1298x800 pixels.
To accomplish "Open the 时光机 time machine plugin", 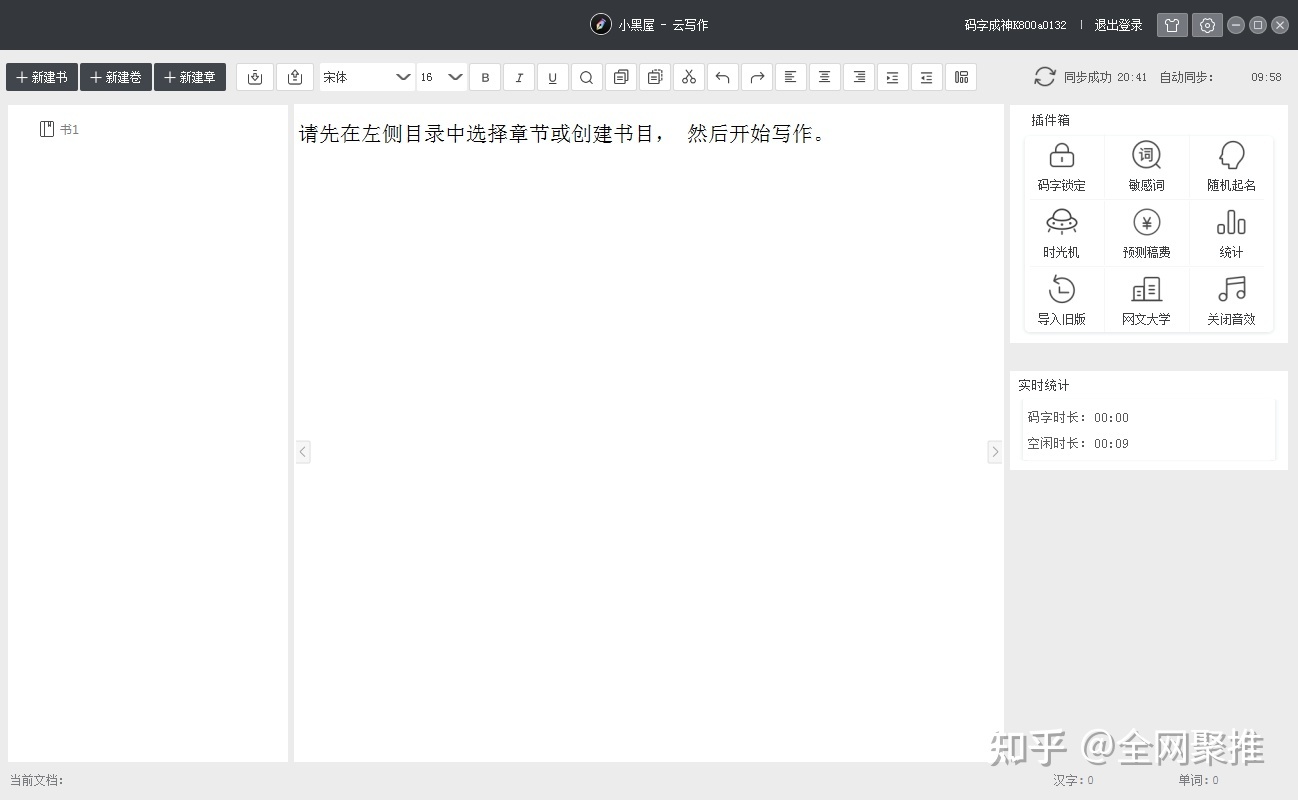I will coord(1061,234).
